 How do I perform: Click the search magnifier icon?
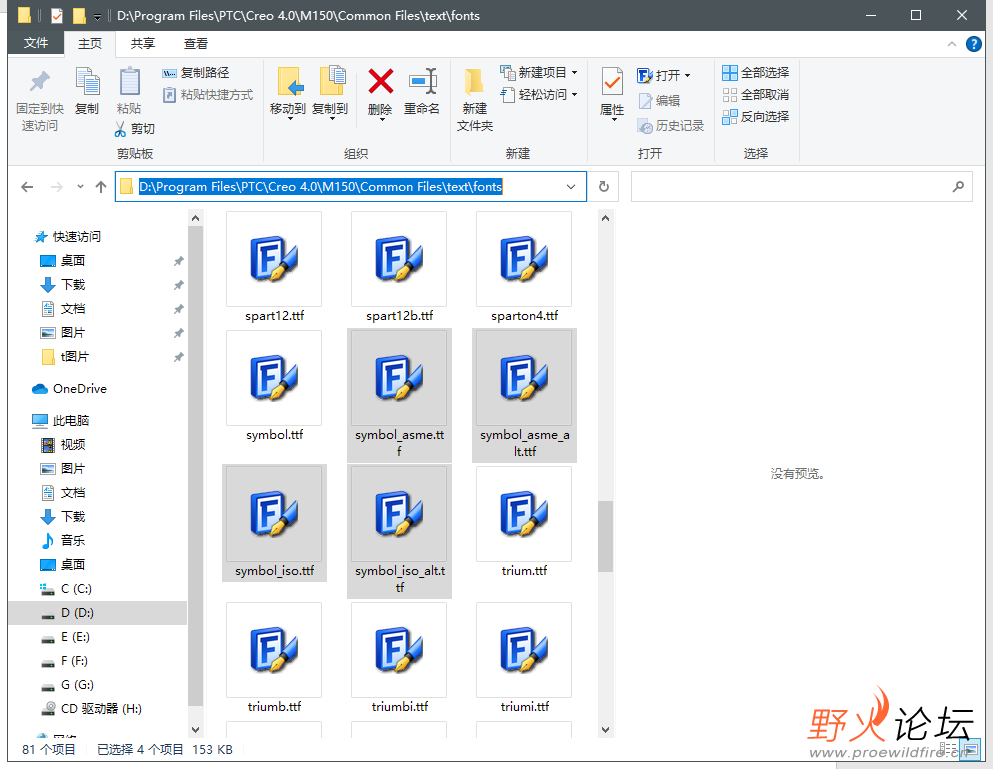click(x=958, y=187)
